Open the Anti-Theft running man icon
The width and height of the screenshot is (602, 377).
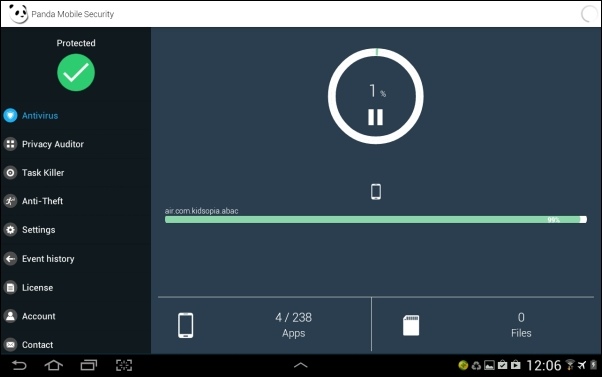point(10,201)
